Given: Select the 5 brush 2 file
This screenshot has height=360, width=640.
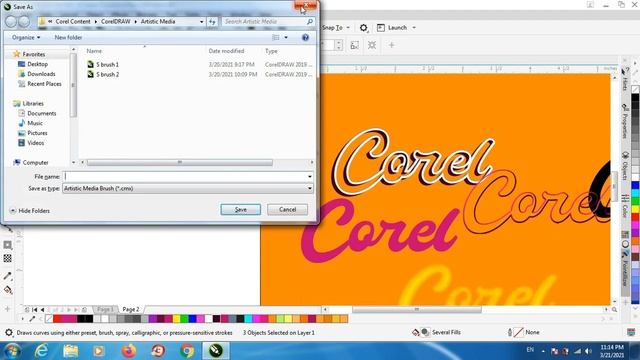Looking at the screenshot, I should click(103, 74).
